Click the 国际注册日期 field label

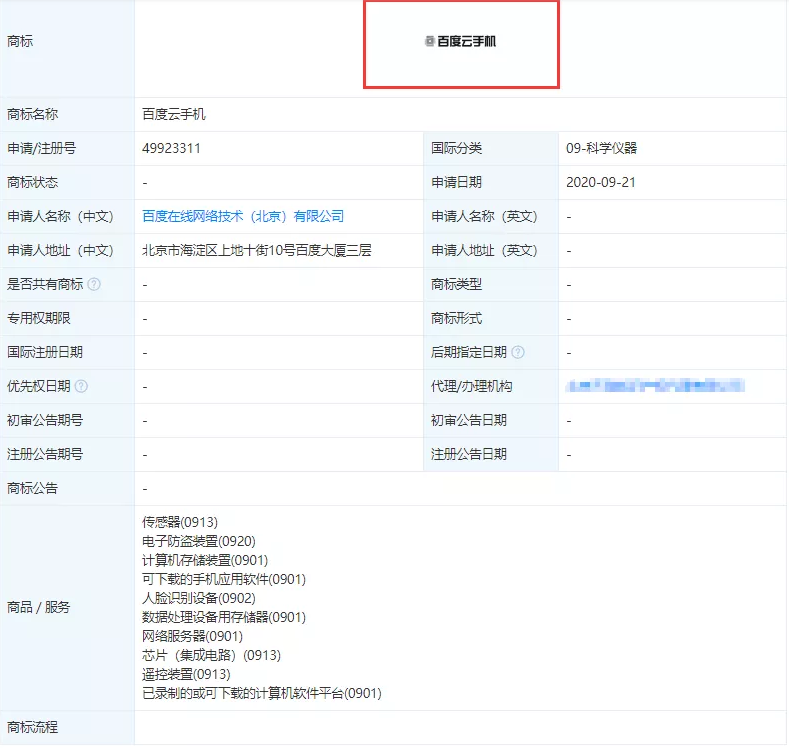[x=45, y=352]
